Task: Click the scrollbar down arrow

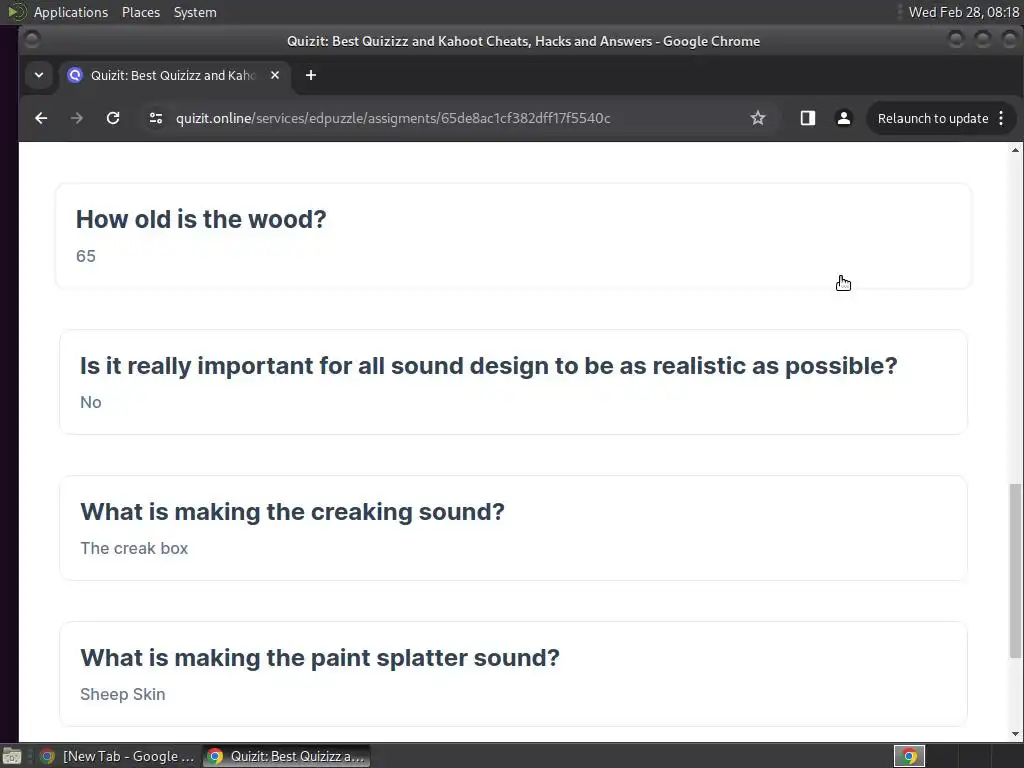Action: coord(1015,733)
